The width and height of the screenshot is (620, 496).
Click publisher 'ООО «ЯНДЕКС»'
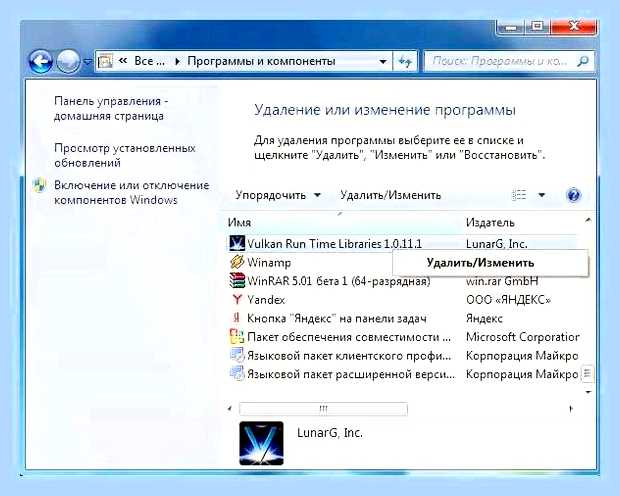point(508,300)
